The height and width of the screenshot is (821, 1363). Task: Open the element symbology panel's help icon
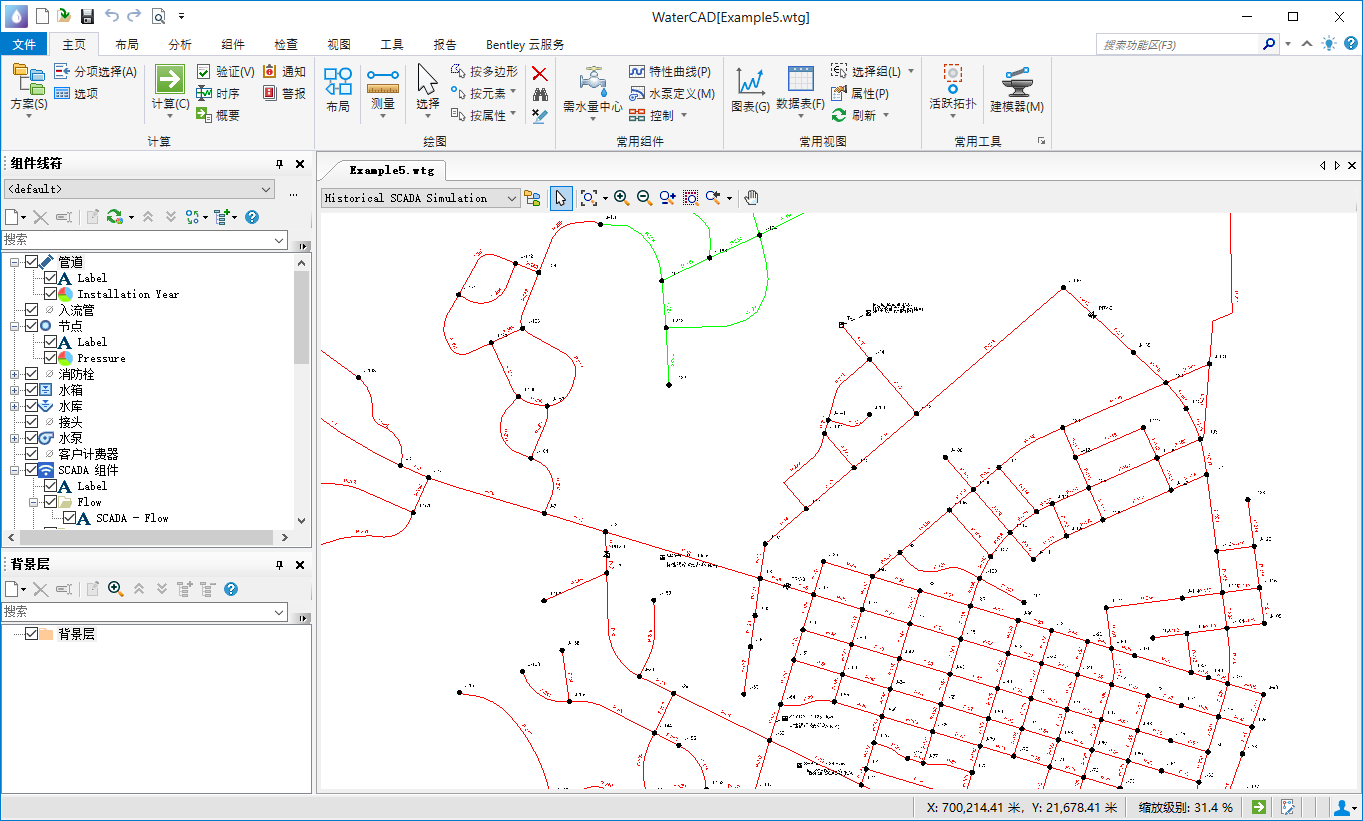tap(252, 217)
